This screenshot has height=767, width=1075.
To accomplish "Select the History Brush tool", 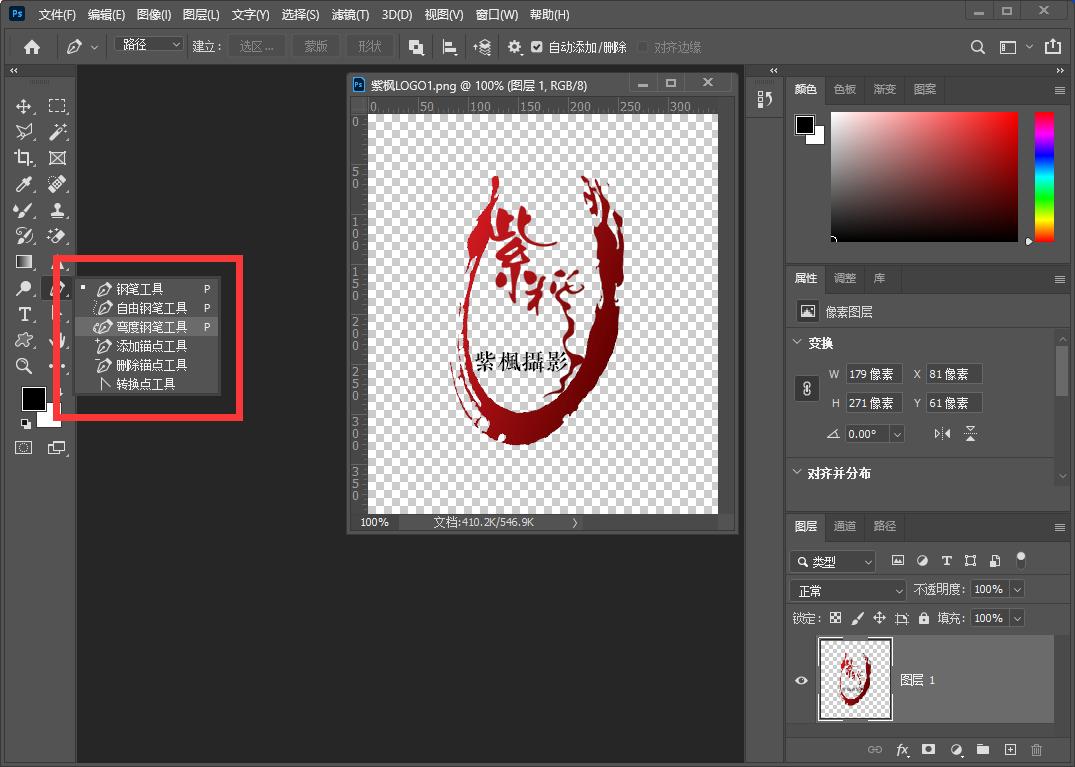I will [x=24, y=236].
